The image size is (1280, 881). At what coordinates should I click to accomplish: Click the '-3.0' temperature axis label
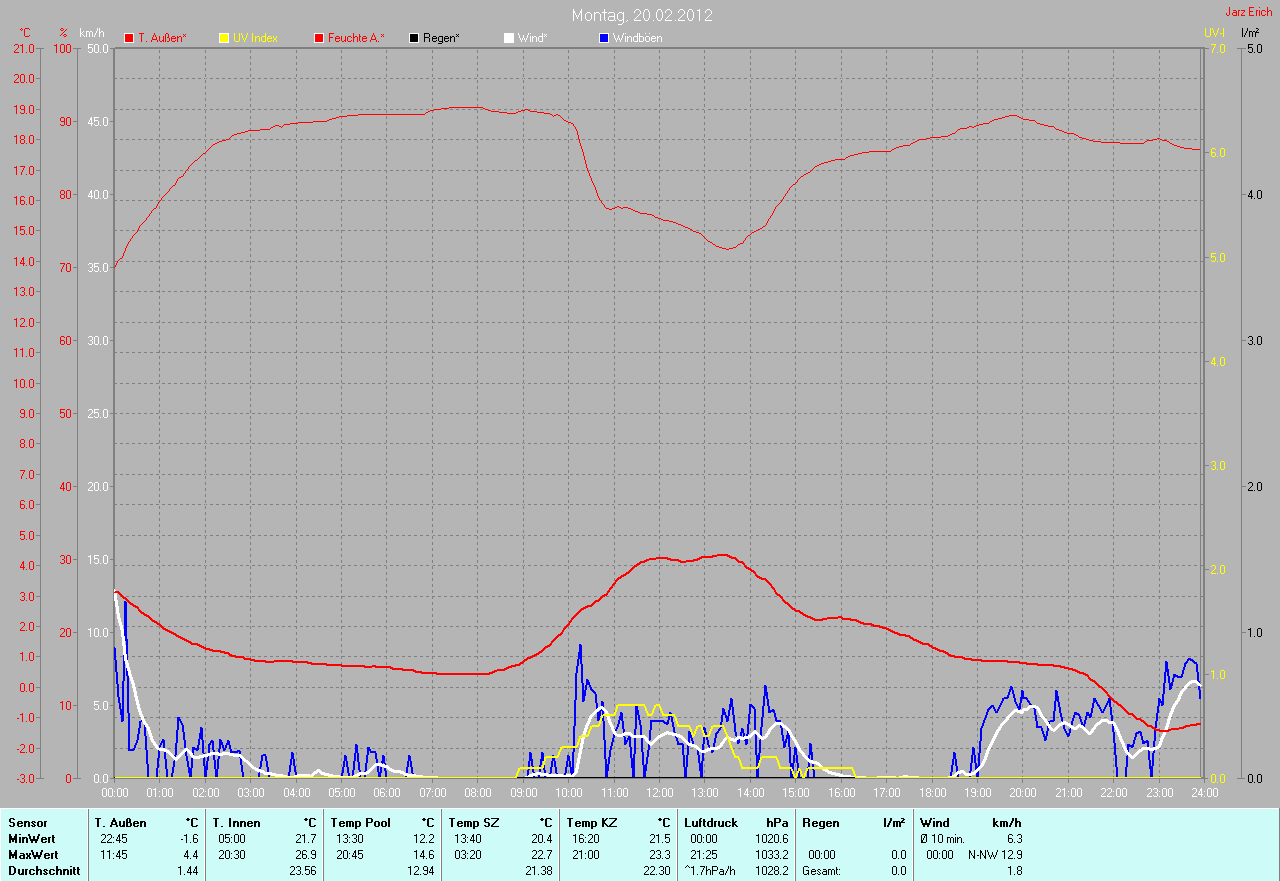coord(24,778)
